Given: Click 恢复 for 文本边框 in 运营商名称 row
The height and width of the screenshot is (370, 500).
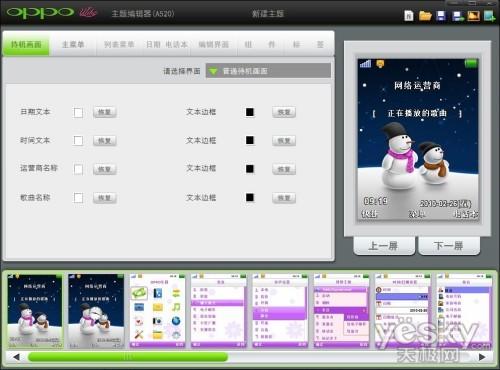Looking at the screenshot, I should (284, 169).
